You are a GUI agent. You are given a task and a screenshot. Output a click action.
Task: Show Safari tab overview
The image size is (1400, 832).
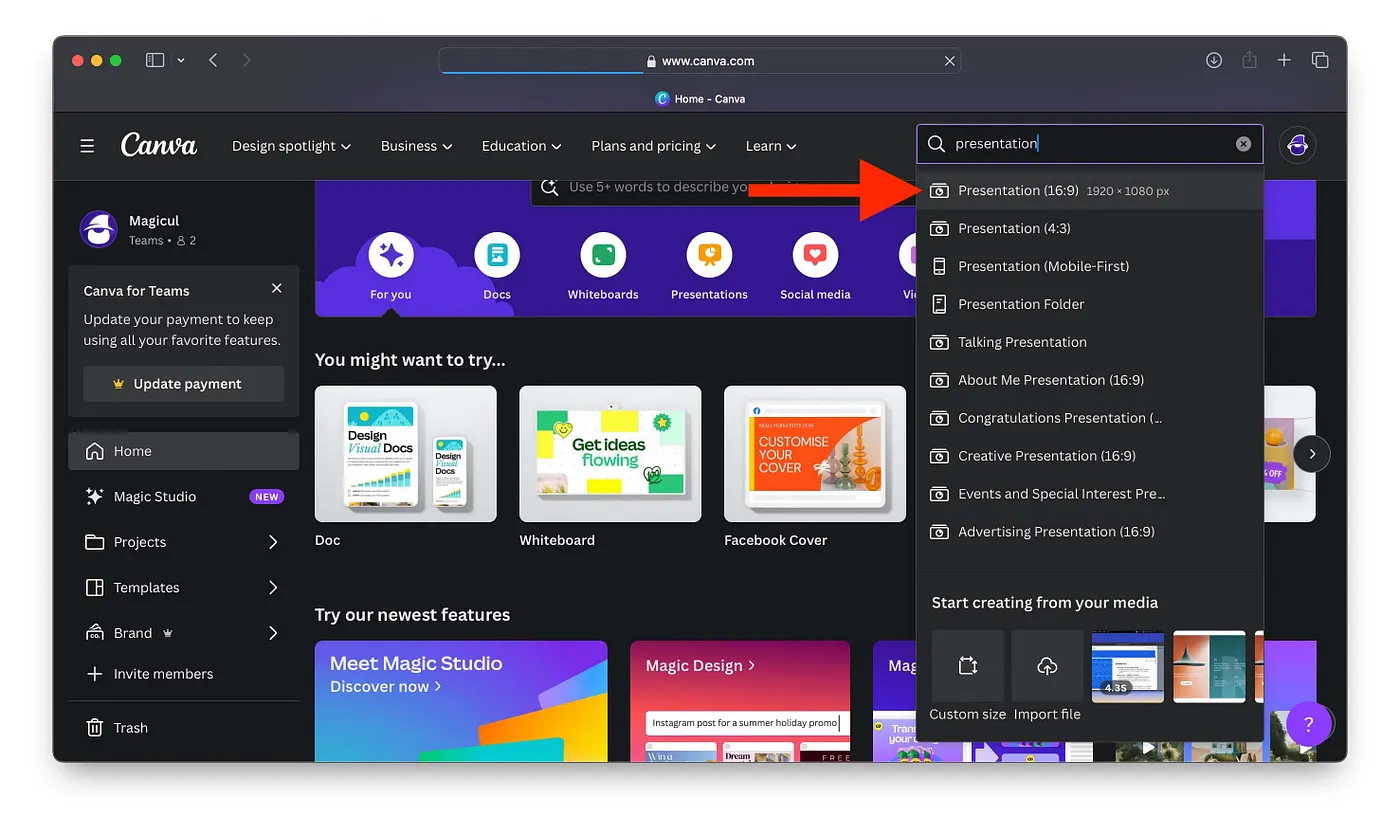[x=1320, y=60]
